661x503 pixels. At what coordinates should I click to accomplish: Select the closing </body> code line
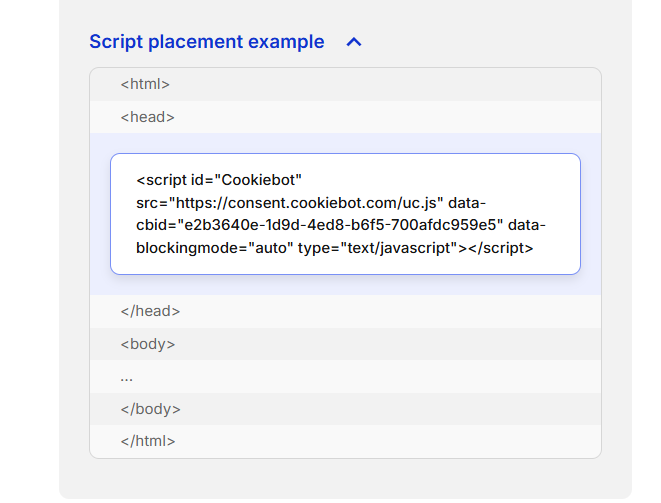[150, 409]
